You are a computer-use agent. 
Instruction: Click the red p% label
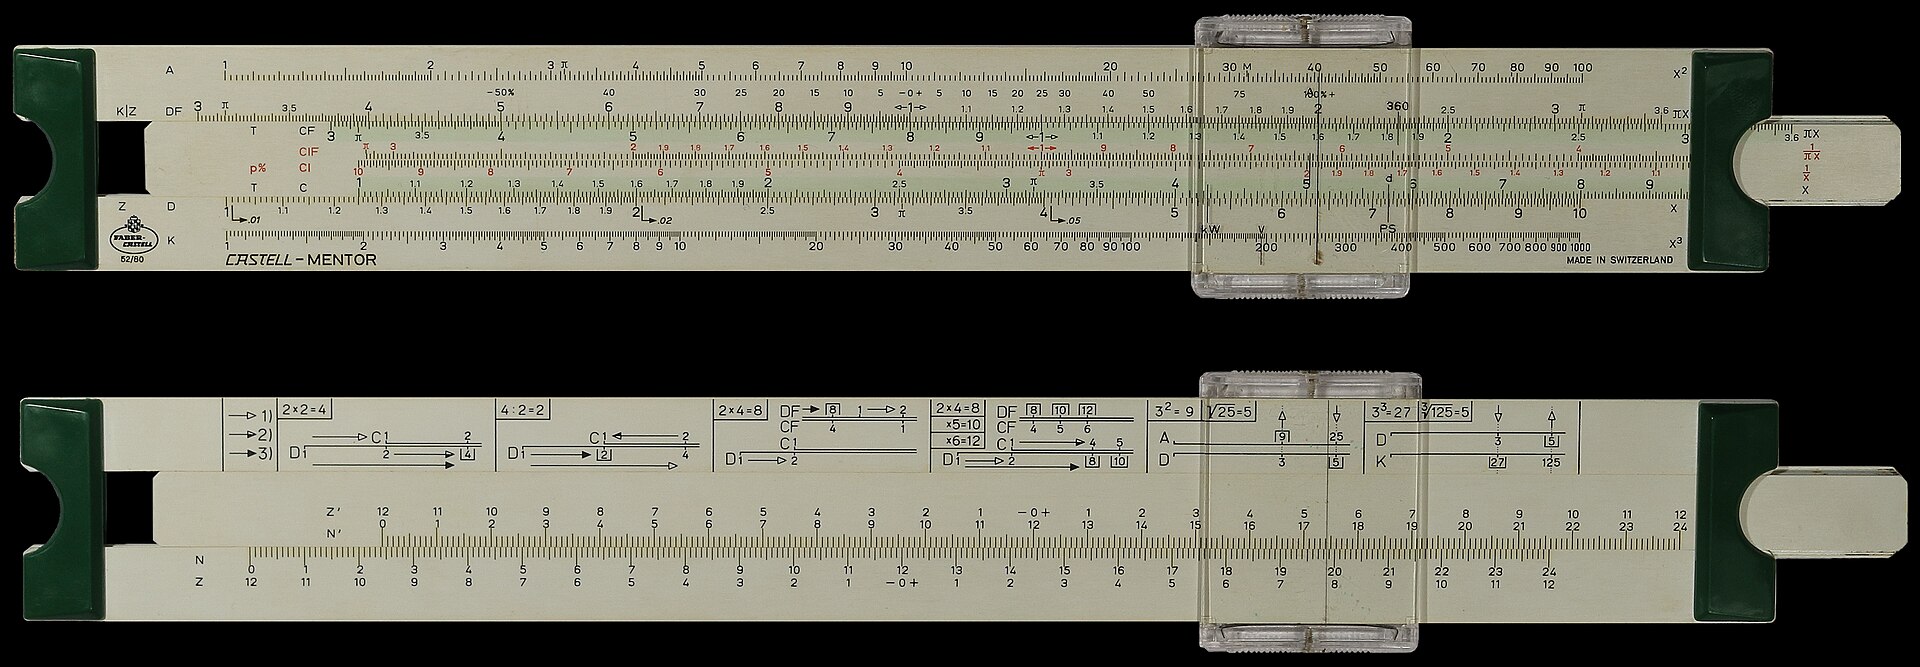pyautogui.click(x=258, y=167)
